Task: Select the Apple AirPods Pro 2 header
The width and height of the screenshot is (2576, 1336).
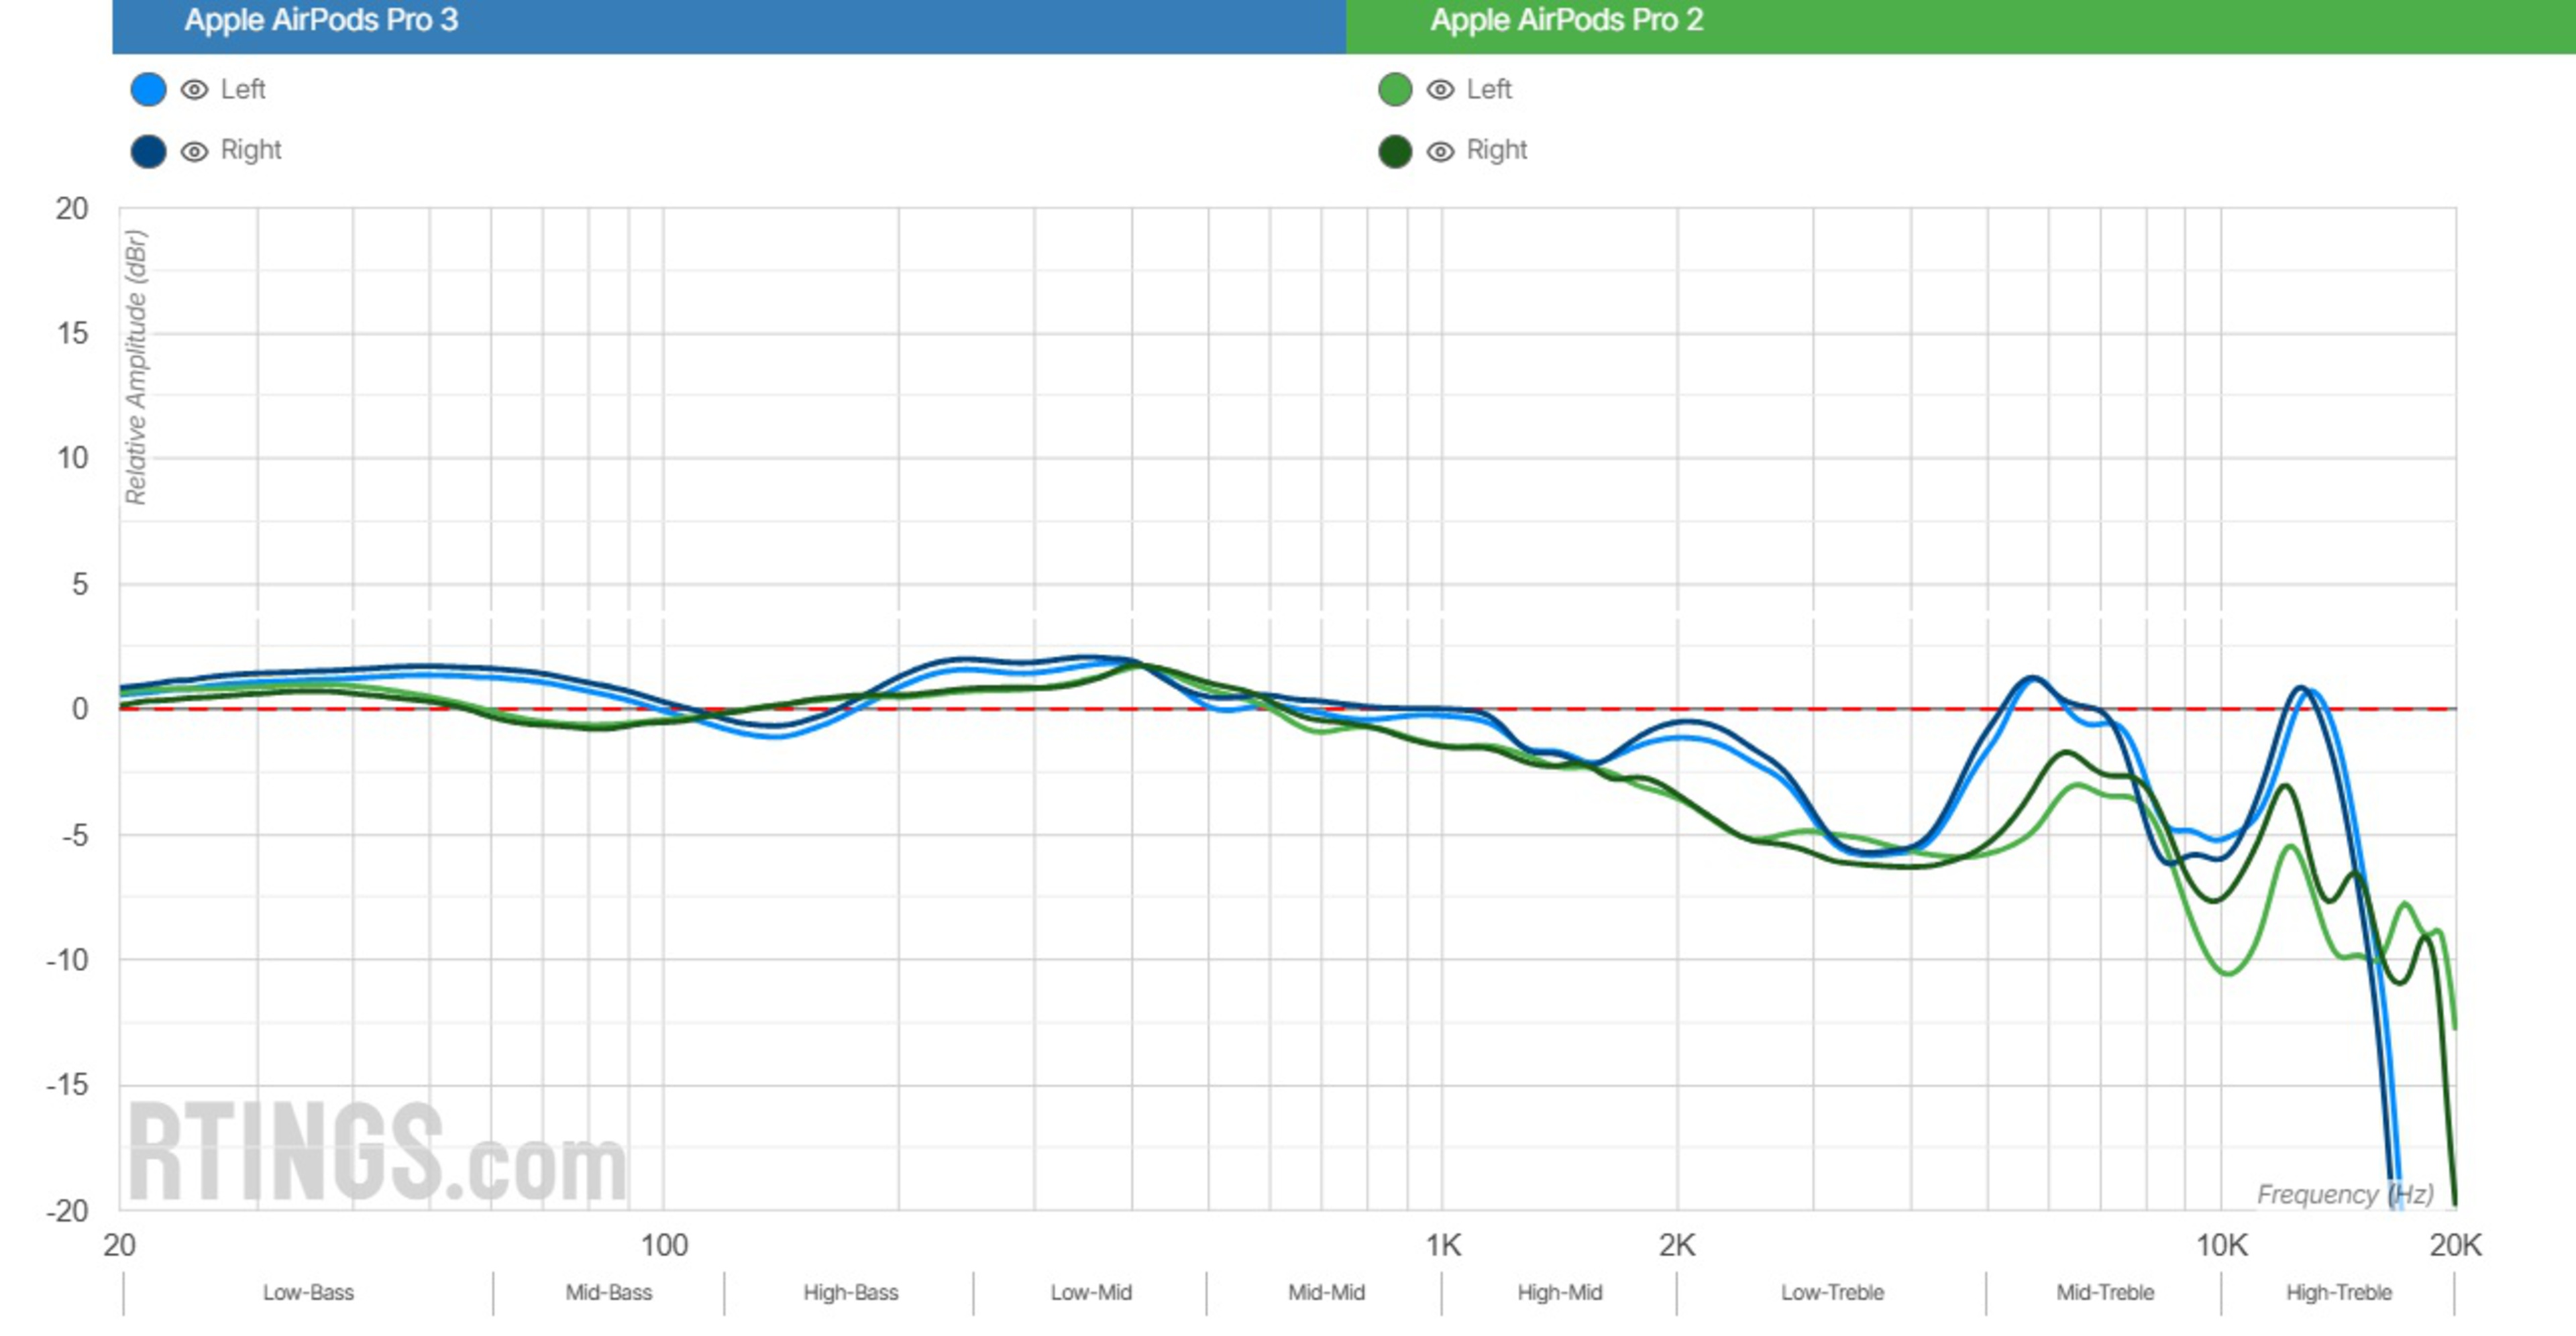Action: (x=1566, y=20)
